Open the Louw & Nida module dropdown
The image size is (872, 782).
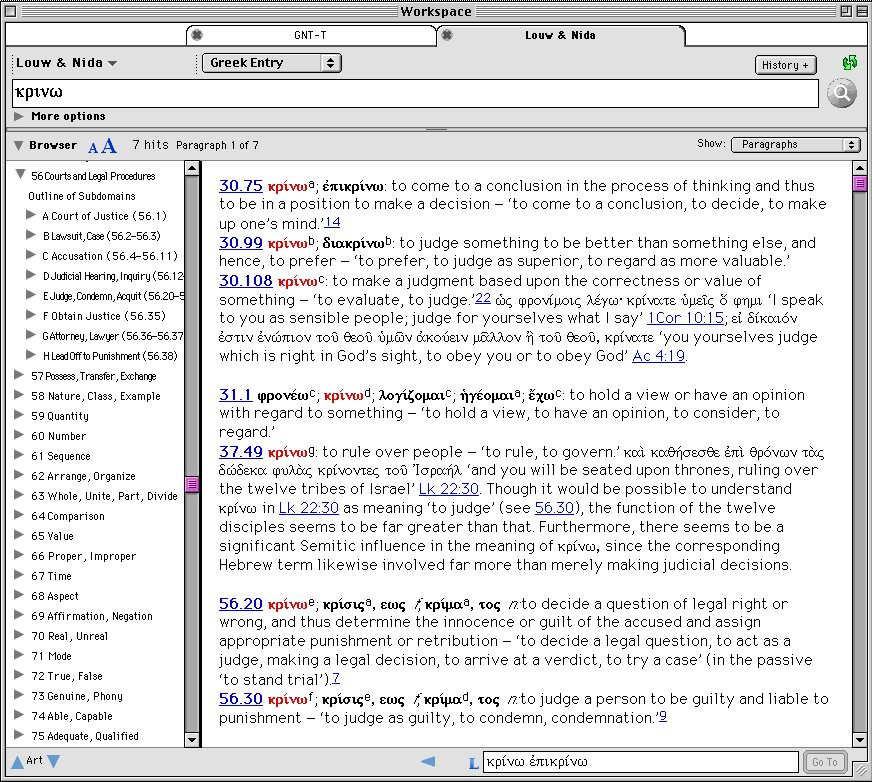66,63
